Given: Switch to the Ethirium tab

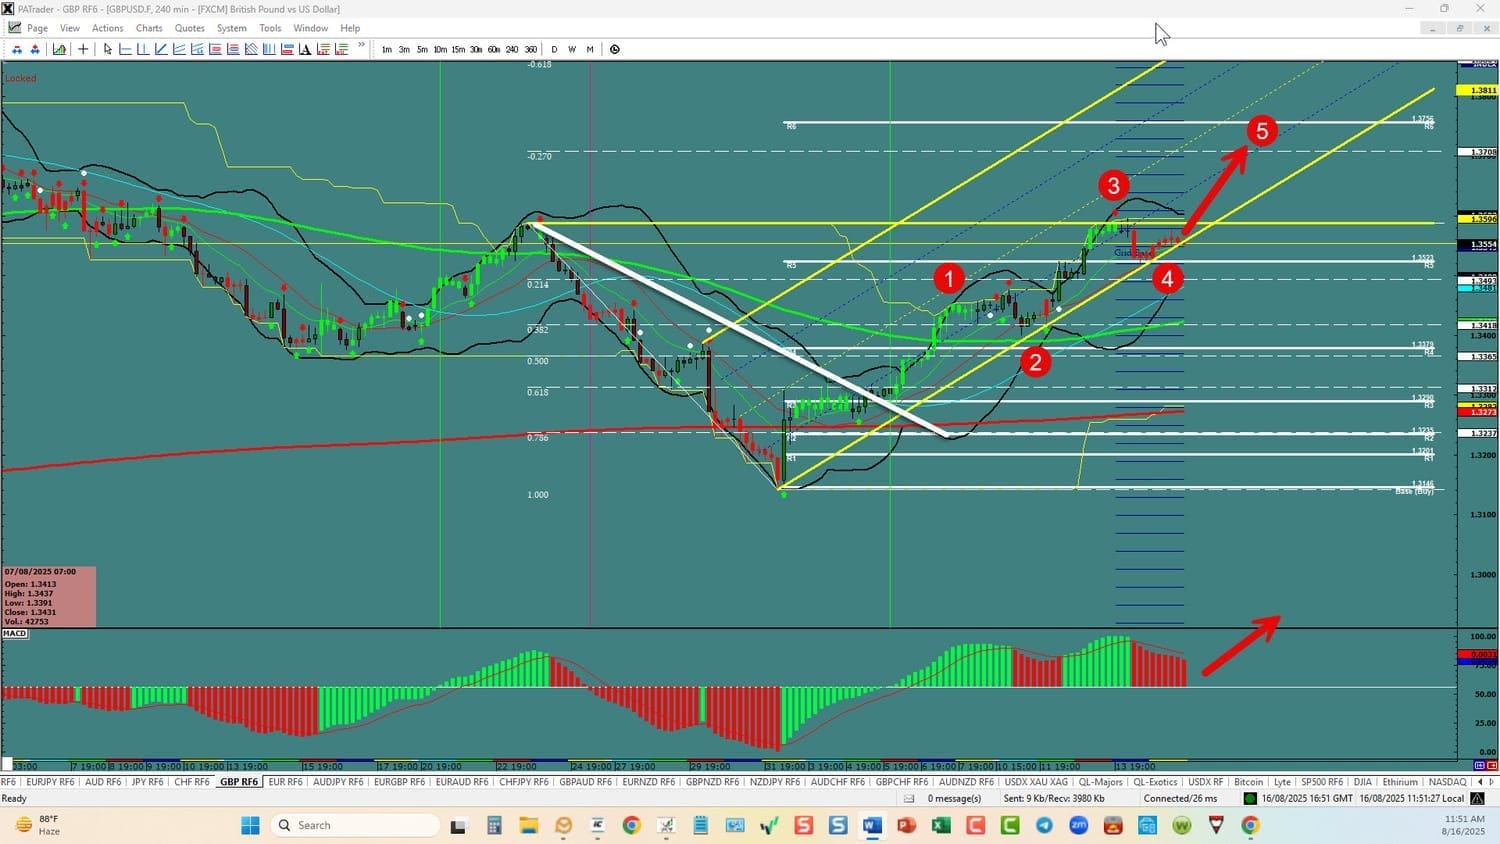Looking at the screenshot, I should point(1400,782).
